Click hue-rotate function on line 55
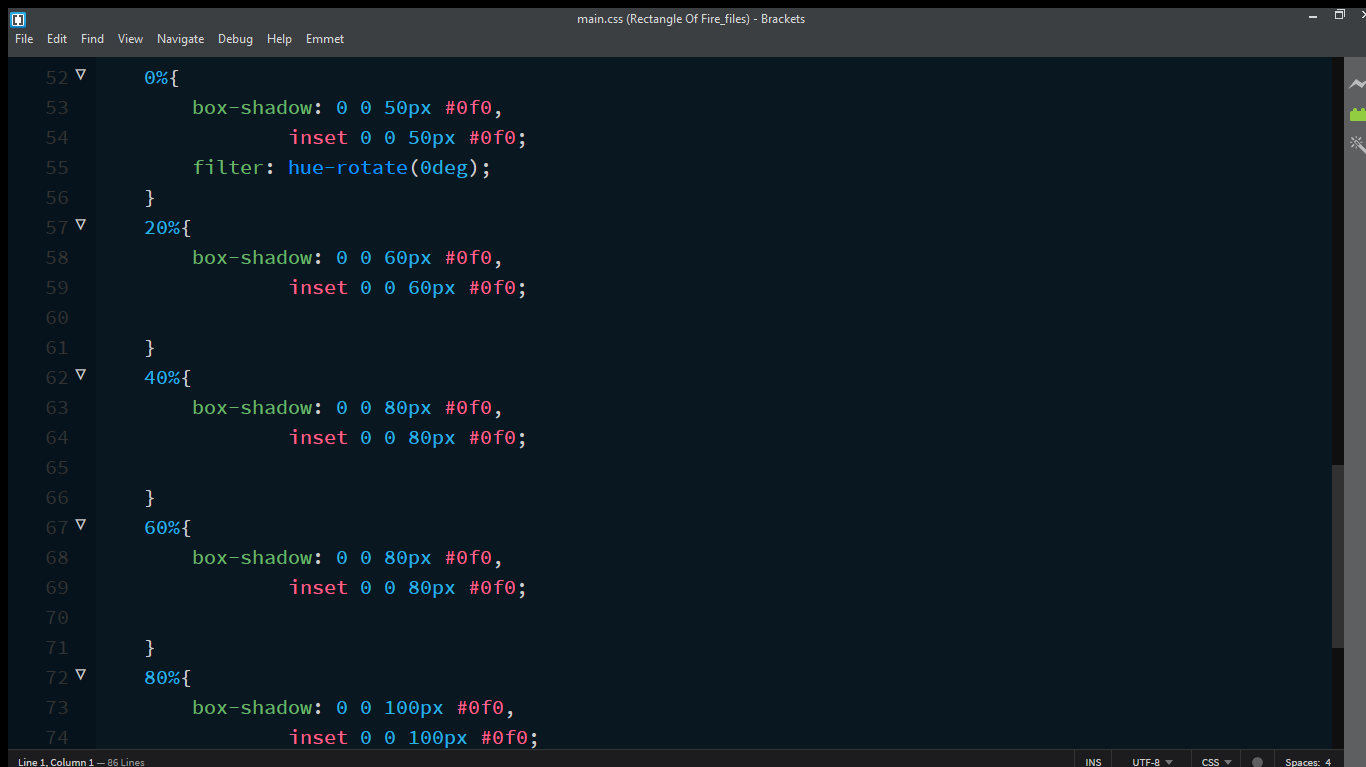The width and height of the screenshot is (1366, 767). tap(348, 167)
